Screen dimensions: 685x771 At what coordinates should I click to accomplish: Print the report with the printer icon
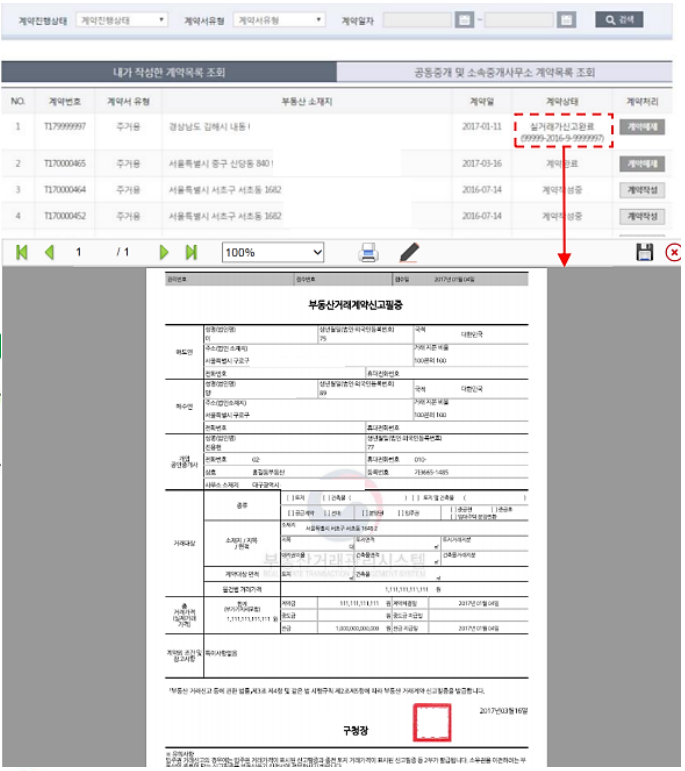coord(368,252)
